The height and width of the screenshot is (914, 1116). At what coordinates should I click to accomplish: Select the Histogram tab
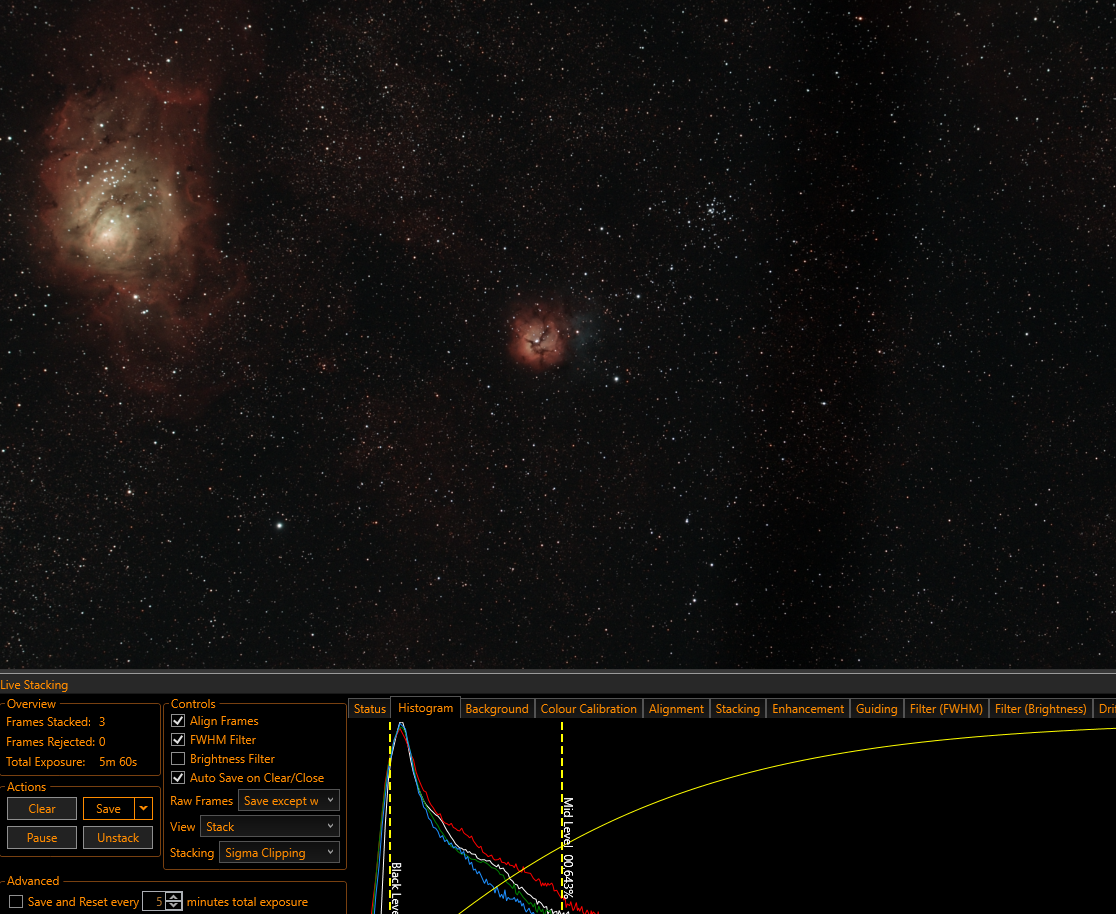tap(426, 708)
